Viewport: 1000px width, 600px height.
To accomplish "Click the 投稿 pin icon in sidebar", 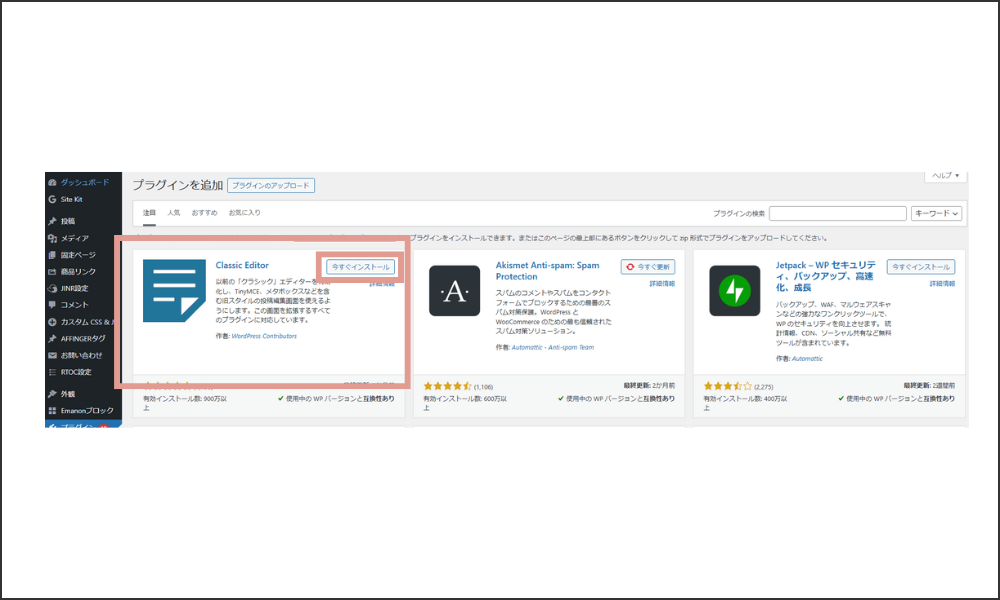I will point(52,221).
